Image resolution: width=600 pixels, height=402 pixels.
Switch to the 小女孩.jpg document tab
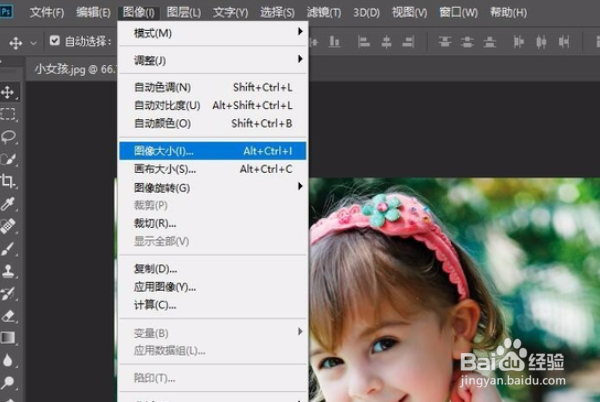[73, 69]
